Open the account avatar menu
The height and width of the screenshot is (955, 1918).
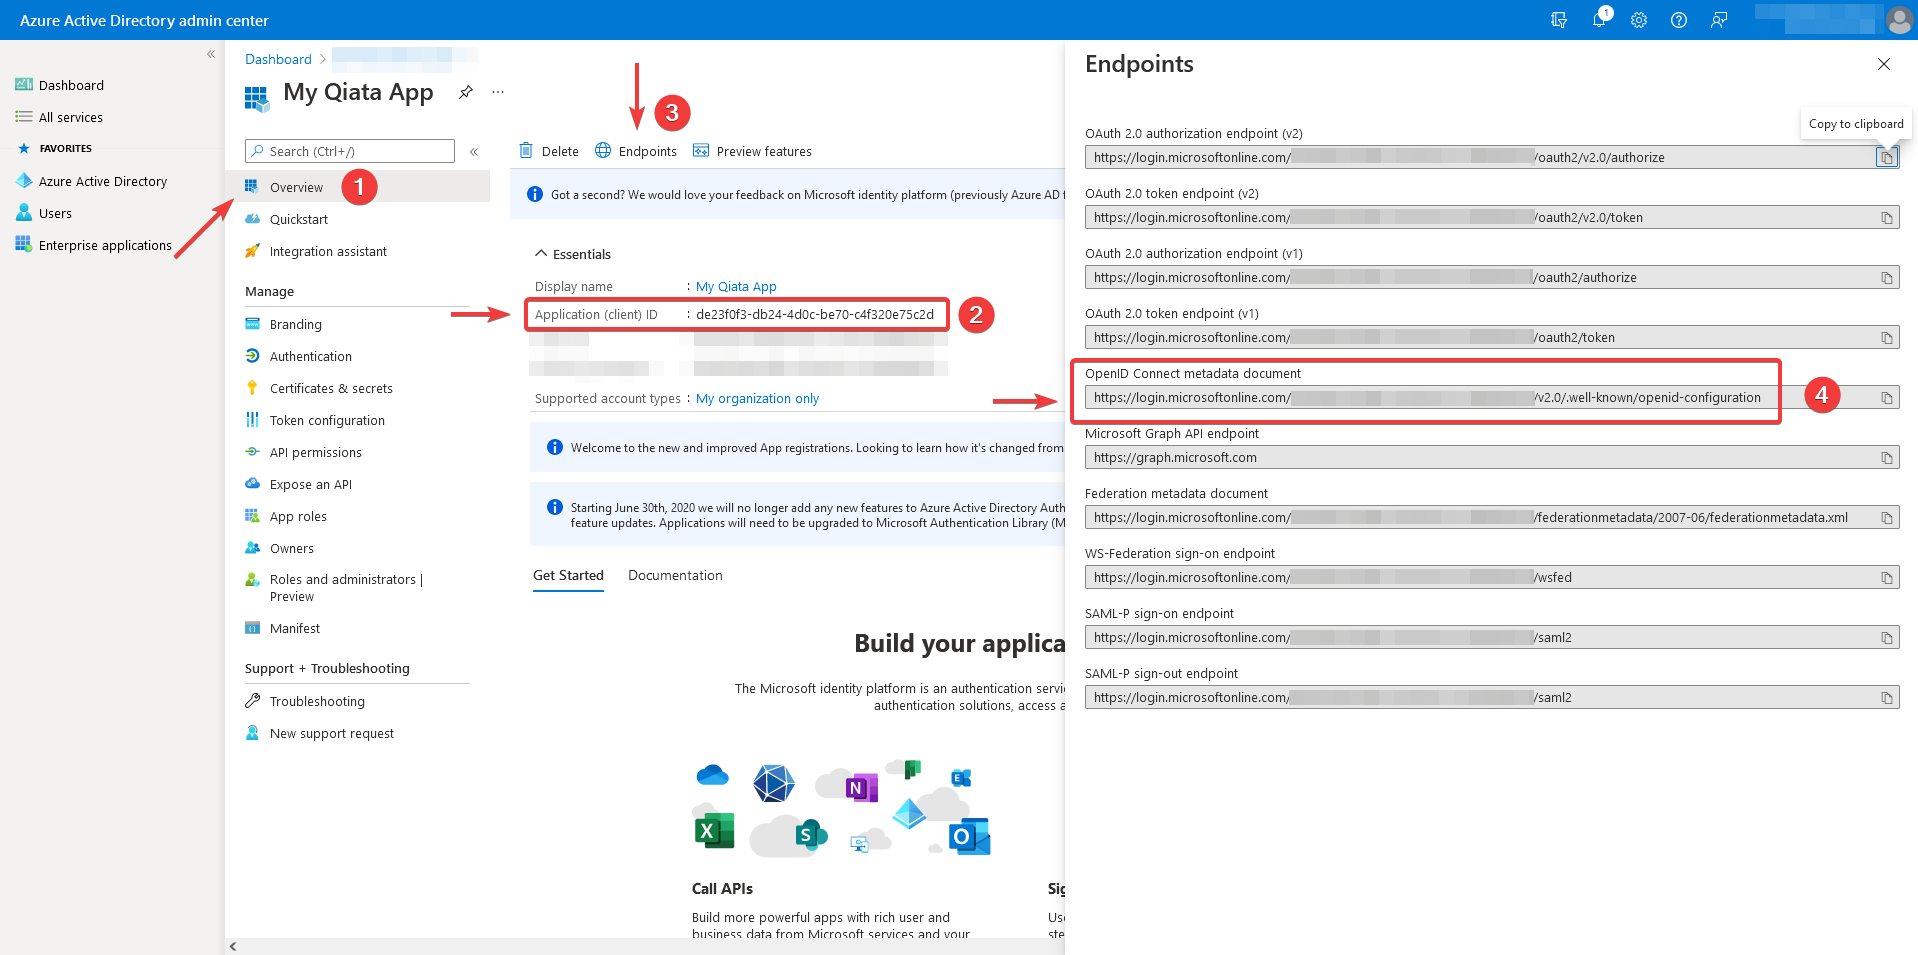(x=1898, y=20)
